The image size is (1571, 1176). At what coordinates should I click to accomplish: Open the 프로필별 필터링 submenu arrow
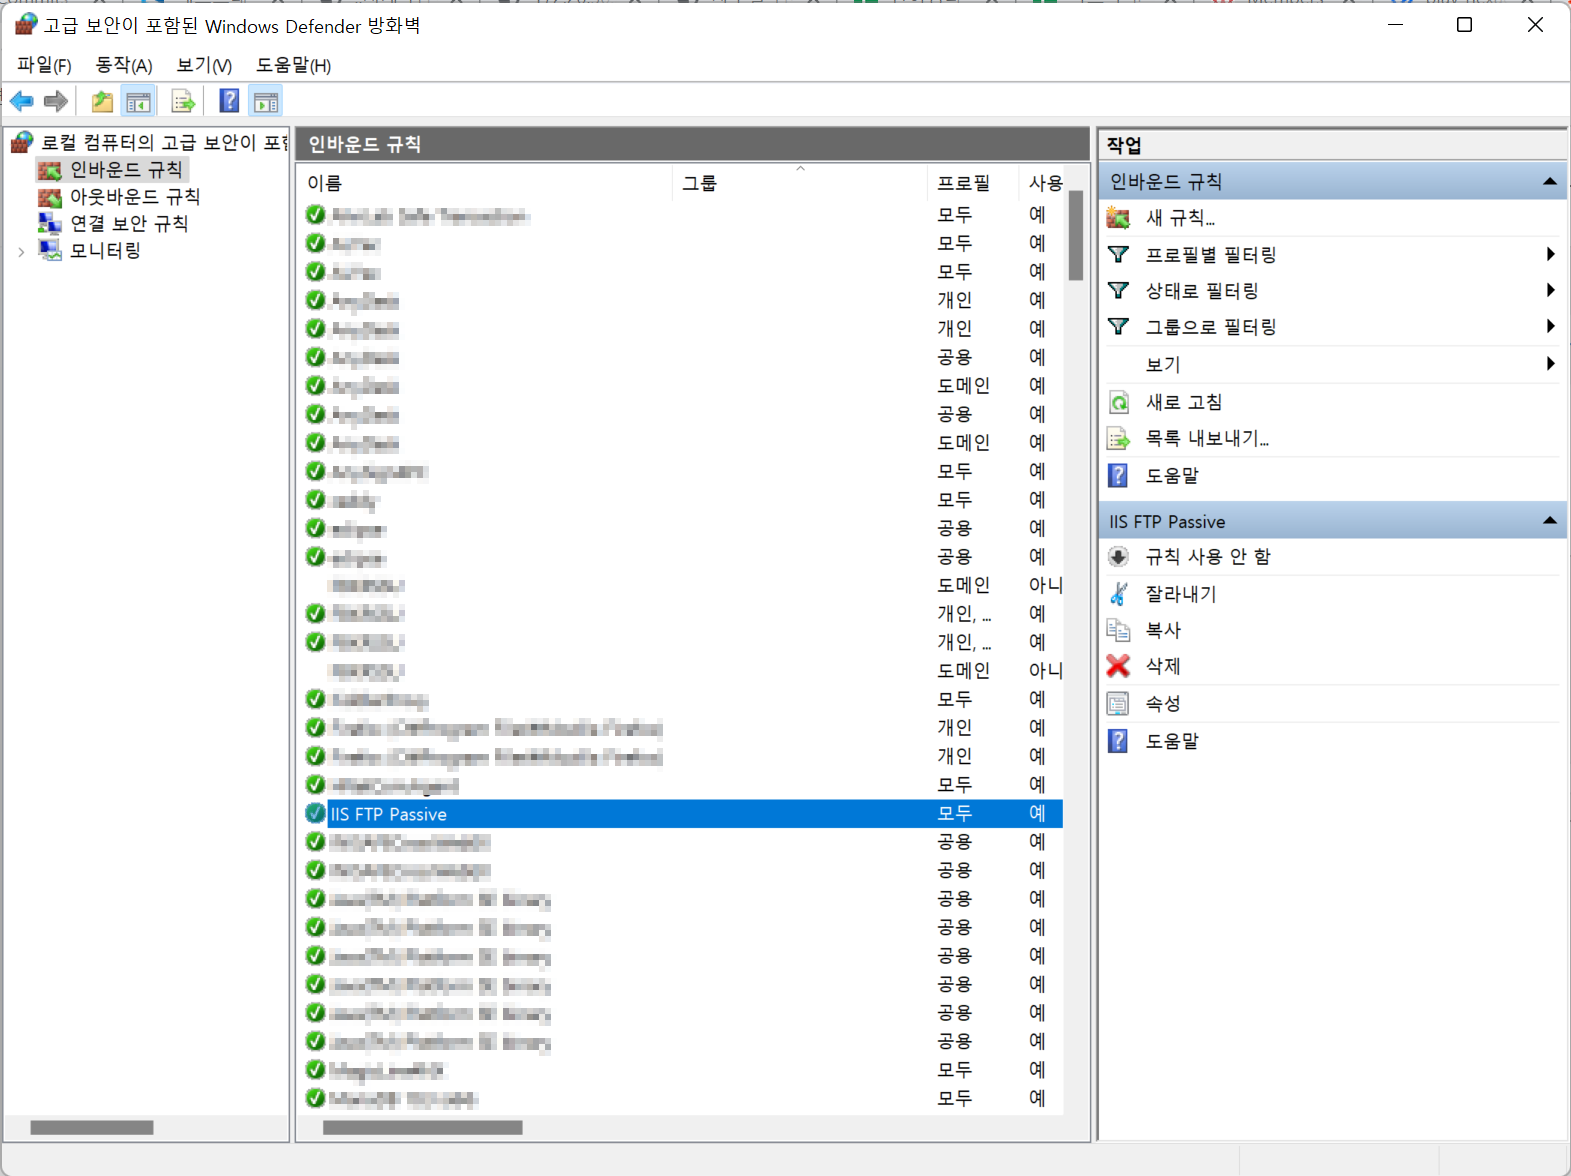pos(1550,254)
